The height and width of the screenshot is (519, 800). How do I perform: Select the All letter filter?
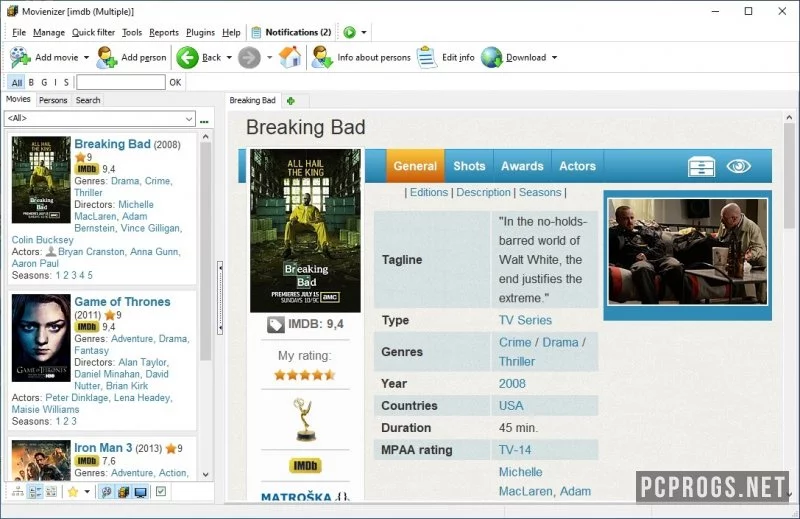(17, 82)
